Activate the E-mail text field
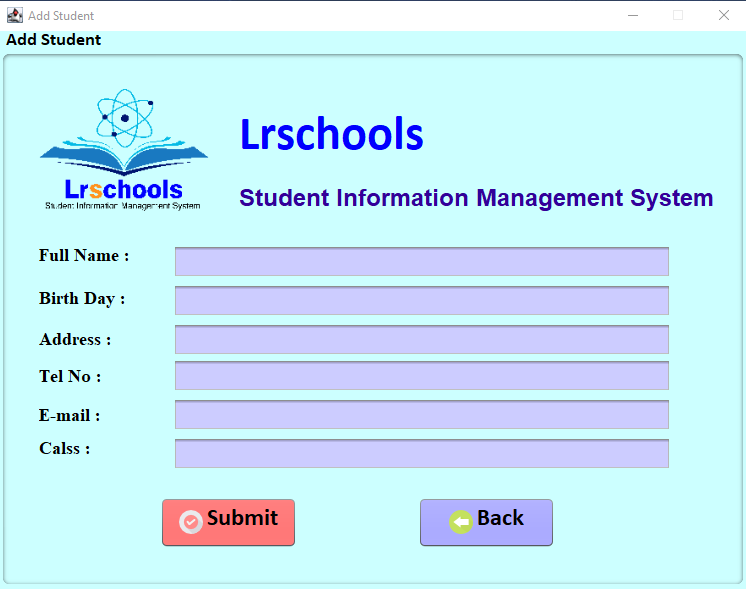 click(422, 414)
